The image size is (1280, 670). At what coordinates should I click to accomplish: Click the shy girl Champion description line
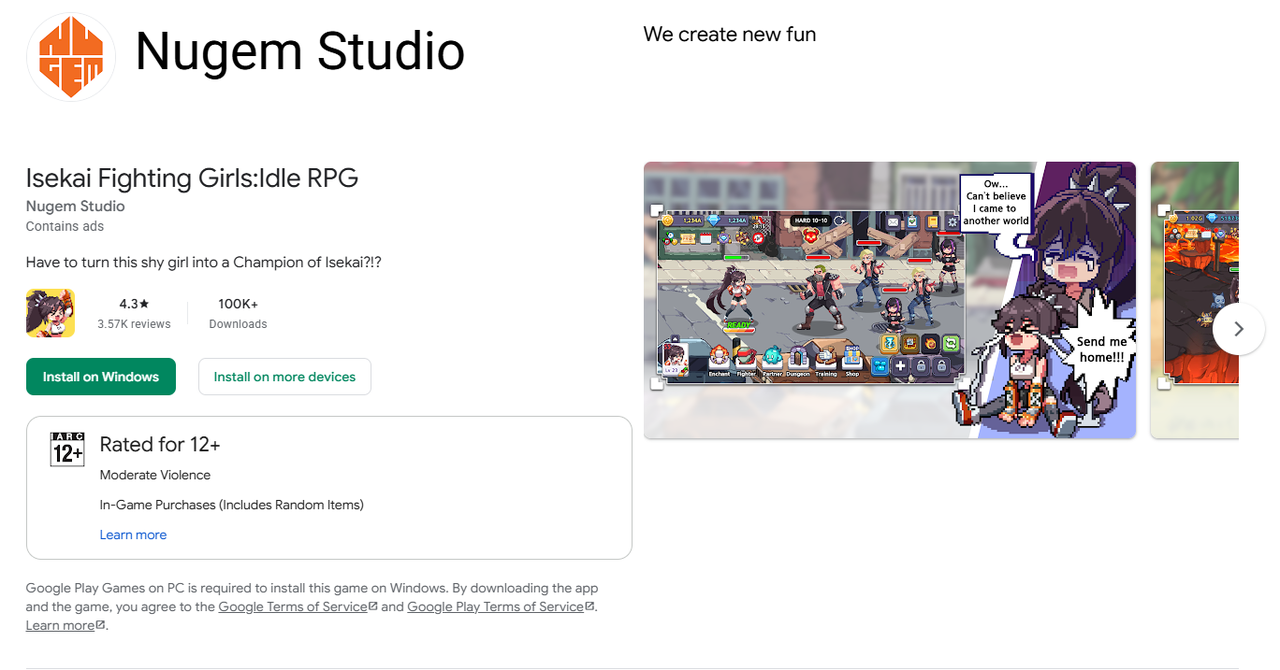[204, 262]
